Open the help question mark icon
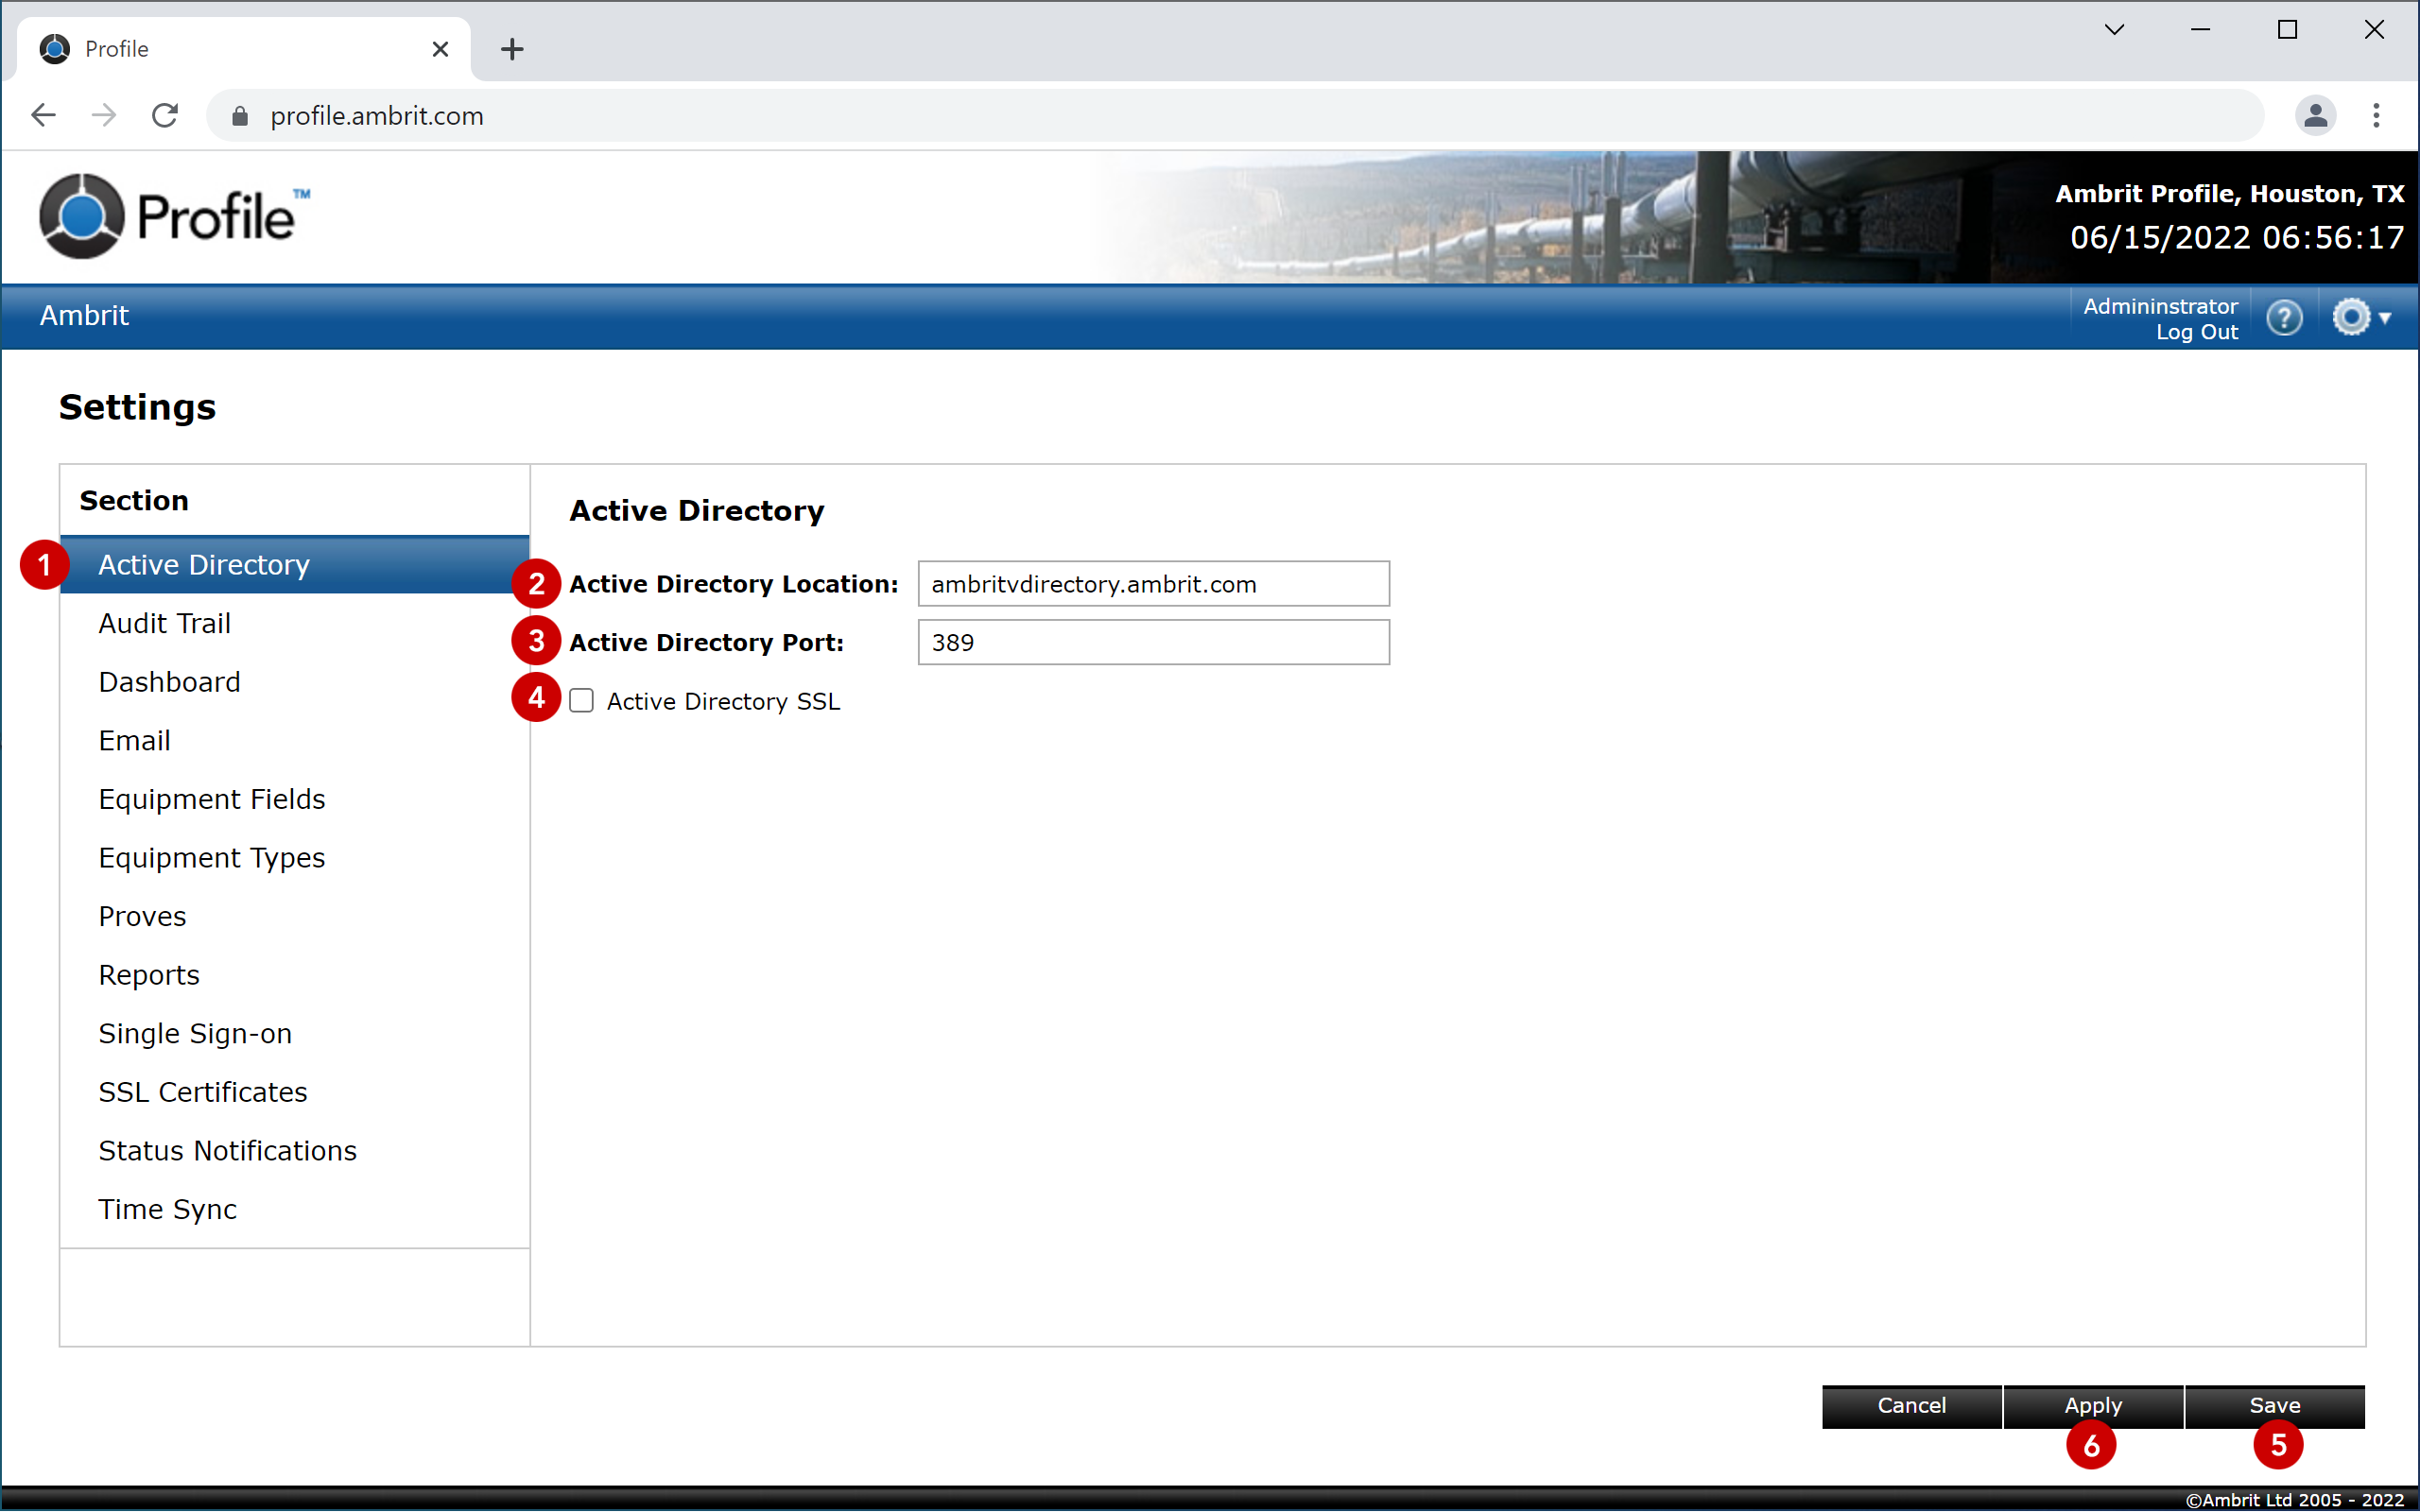 (2284, 318)
